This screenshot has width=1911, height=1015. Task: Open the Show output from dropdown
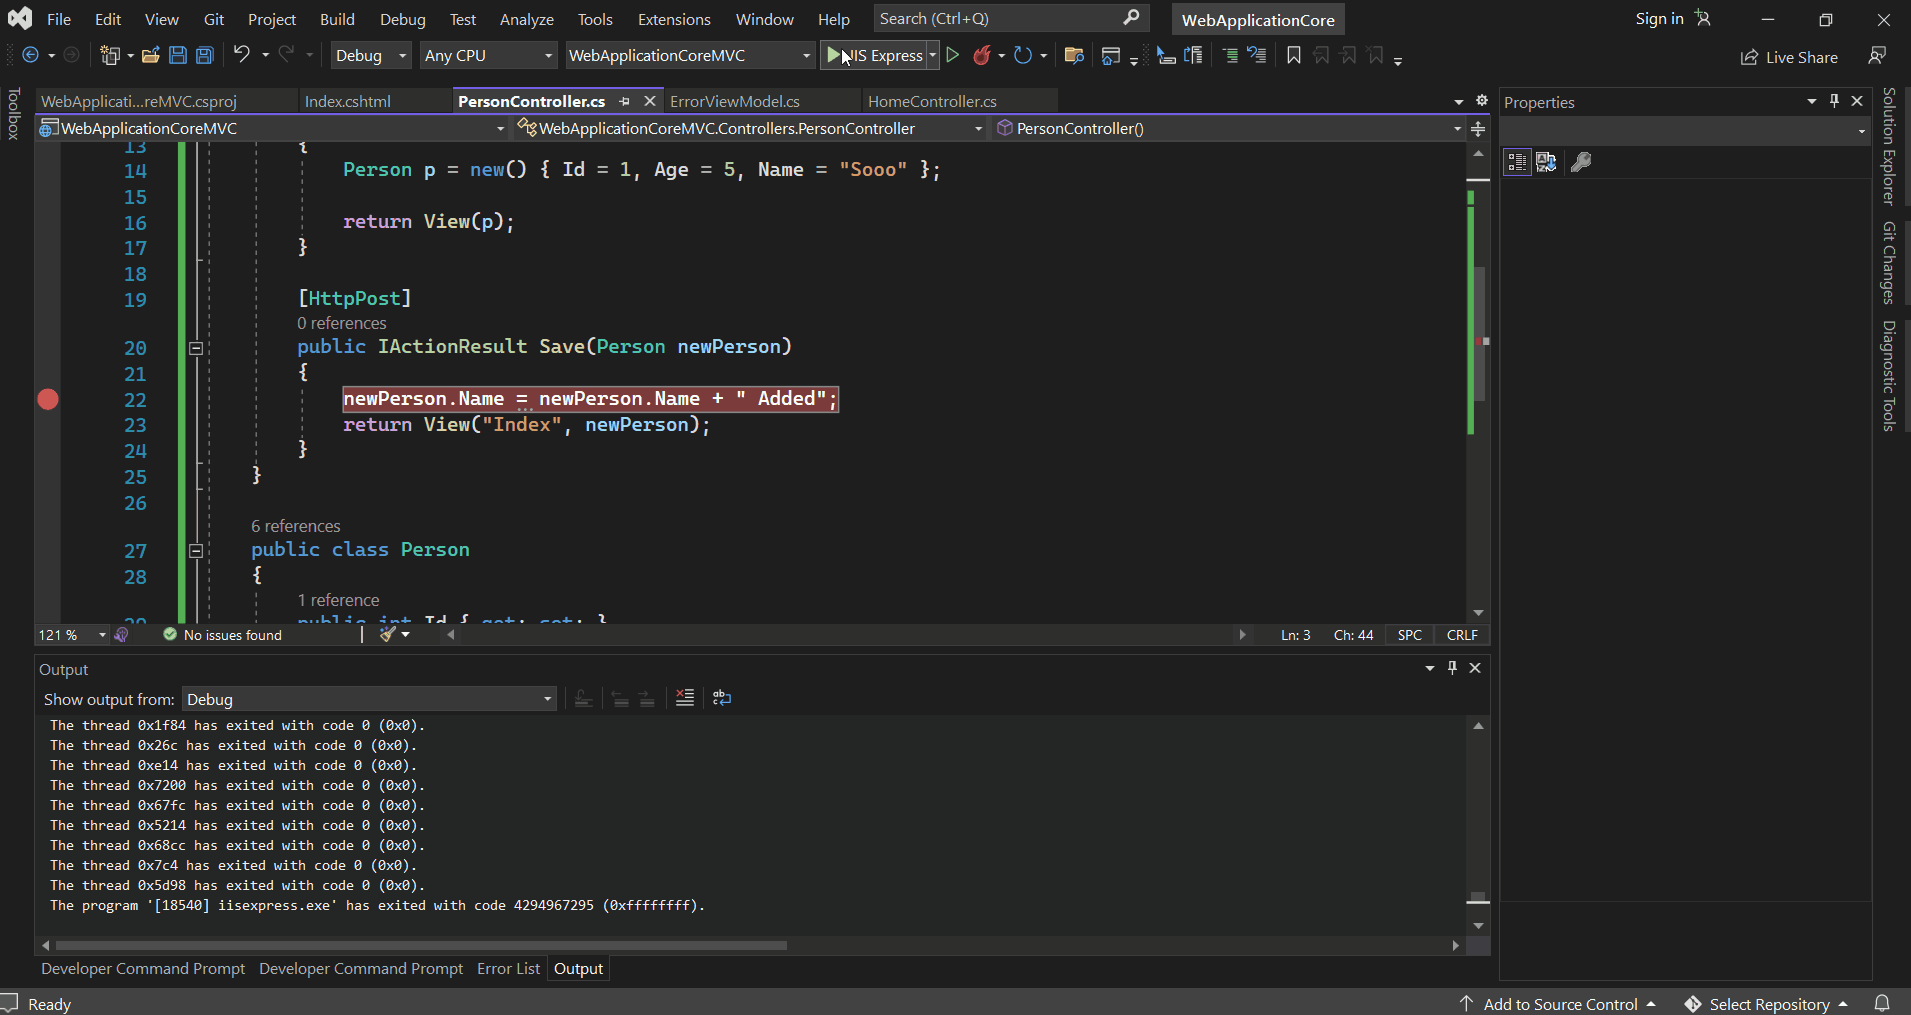tap(545, 698)
